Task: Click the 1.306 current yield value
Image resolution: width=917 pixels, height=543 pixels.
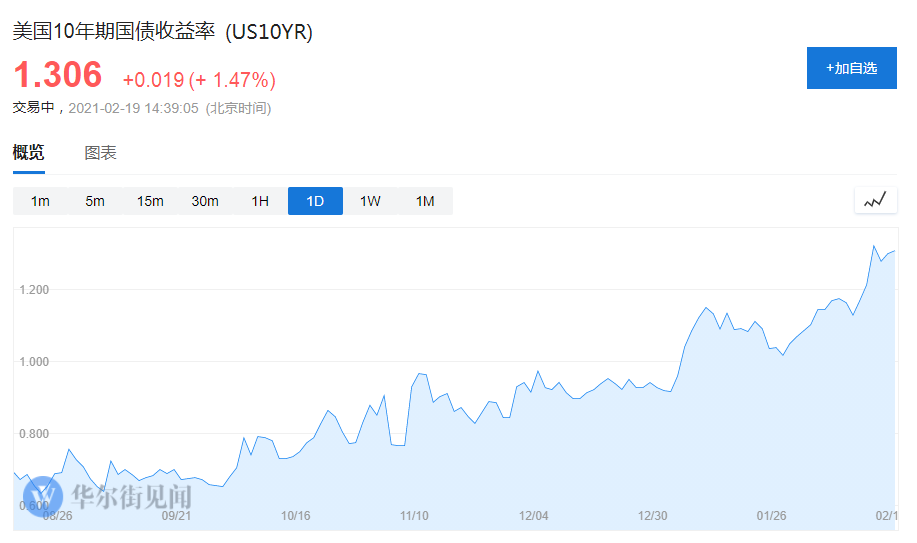Action: click(57, 75)
